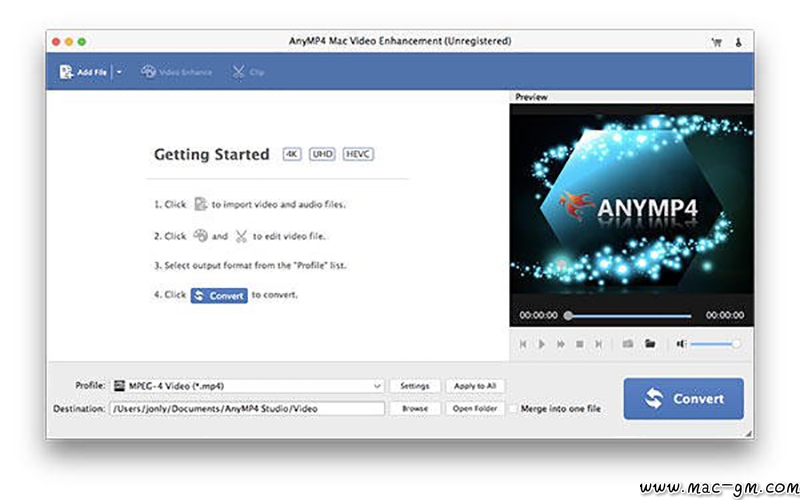Jump to previous frame in preview

click(x=523, y=344)
